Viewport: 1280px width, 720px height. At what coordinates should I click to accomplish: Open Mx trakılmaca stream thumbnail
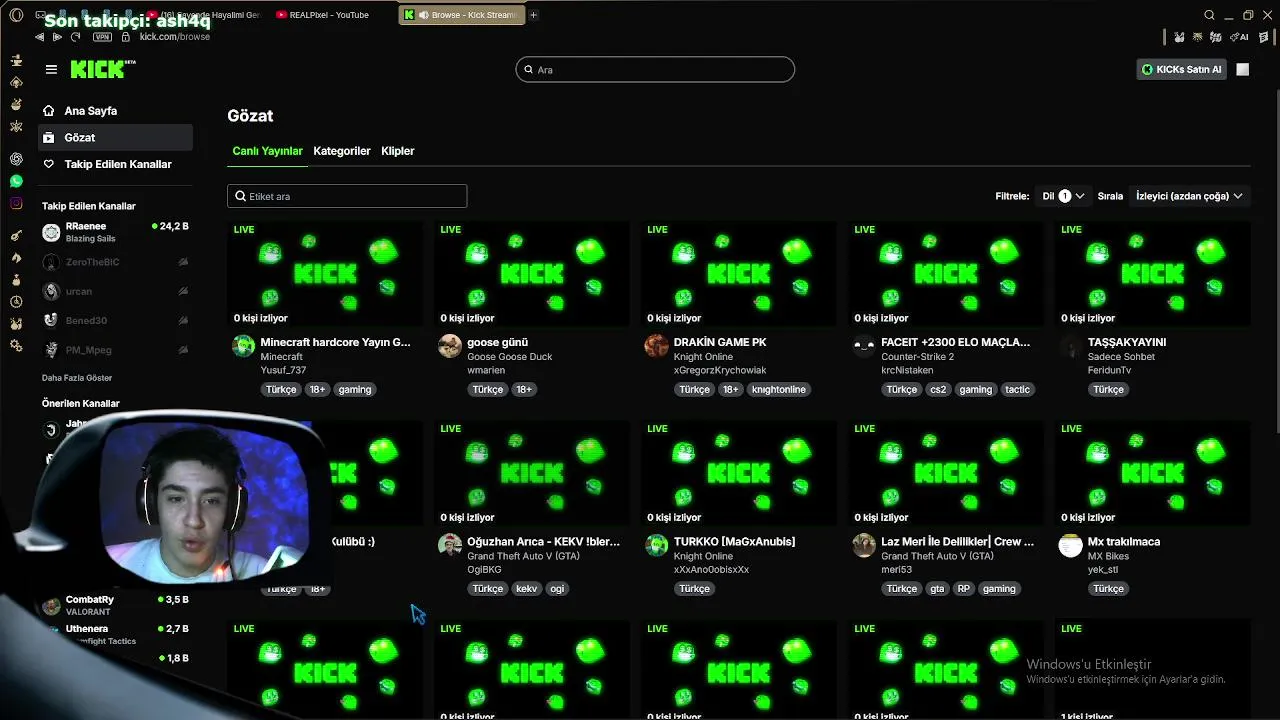click(x=1152, y=473)
